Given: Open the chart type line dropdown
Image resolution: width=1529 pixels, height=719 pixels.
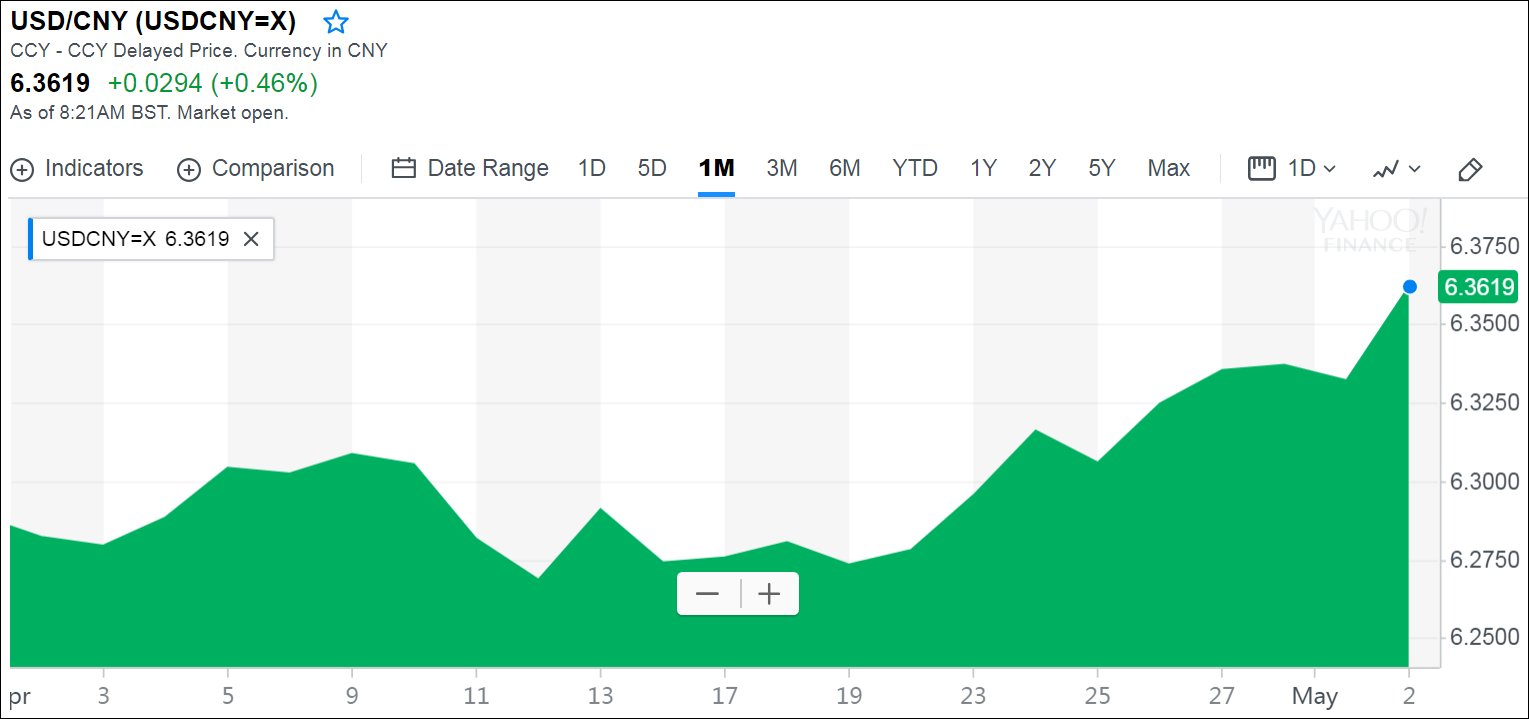Looking at the screenshot, I should coord(1396,169).
